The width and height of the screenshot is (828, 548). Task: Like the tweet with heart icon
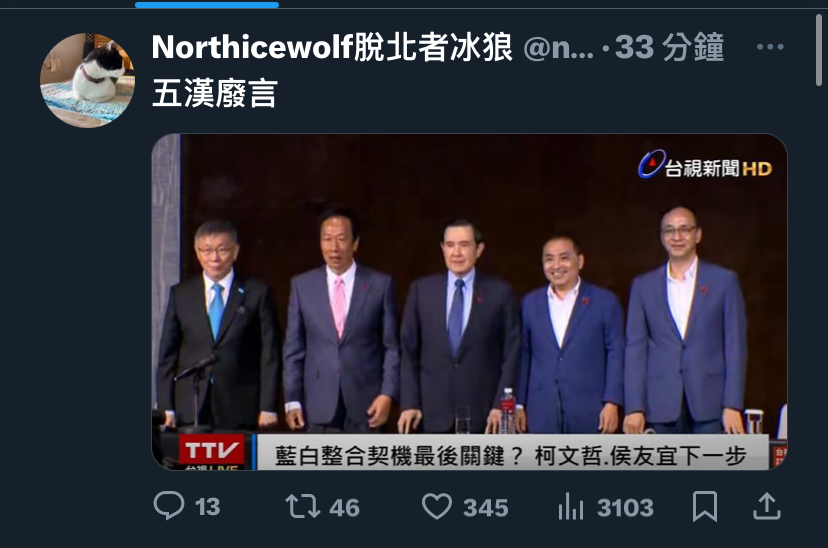(x=437, y=506)
